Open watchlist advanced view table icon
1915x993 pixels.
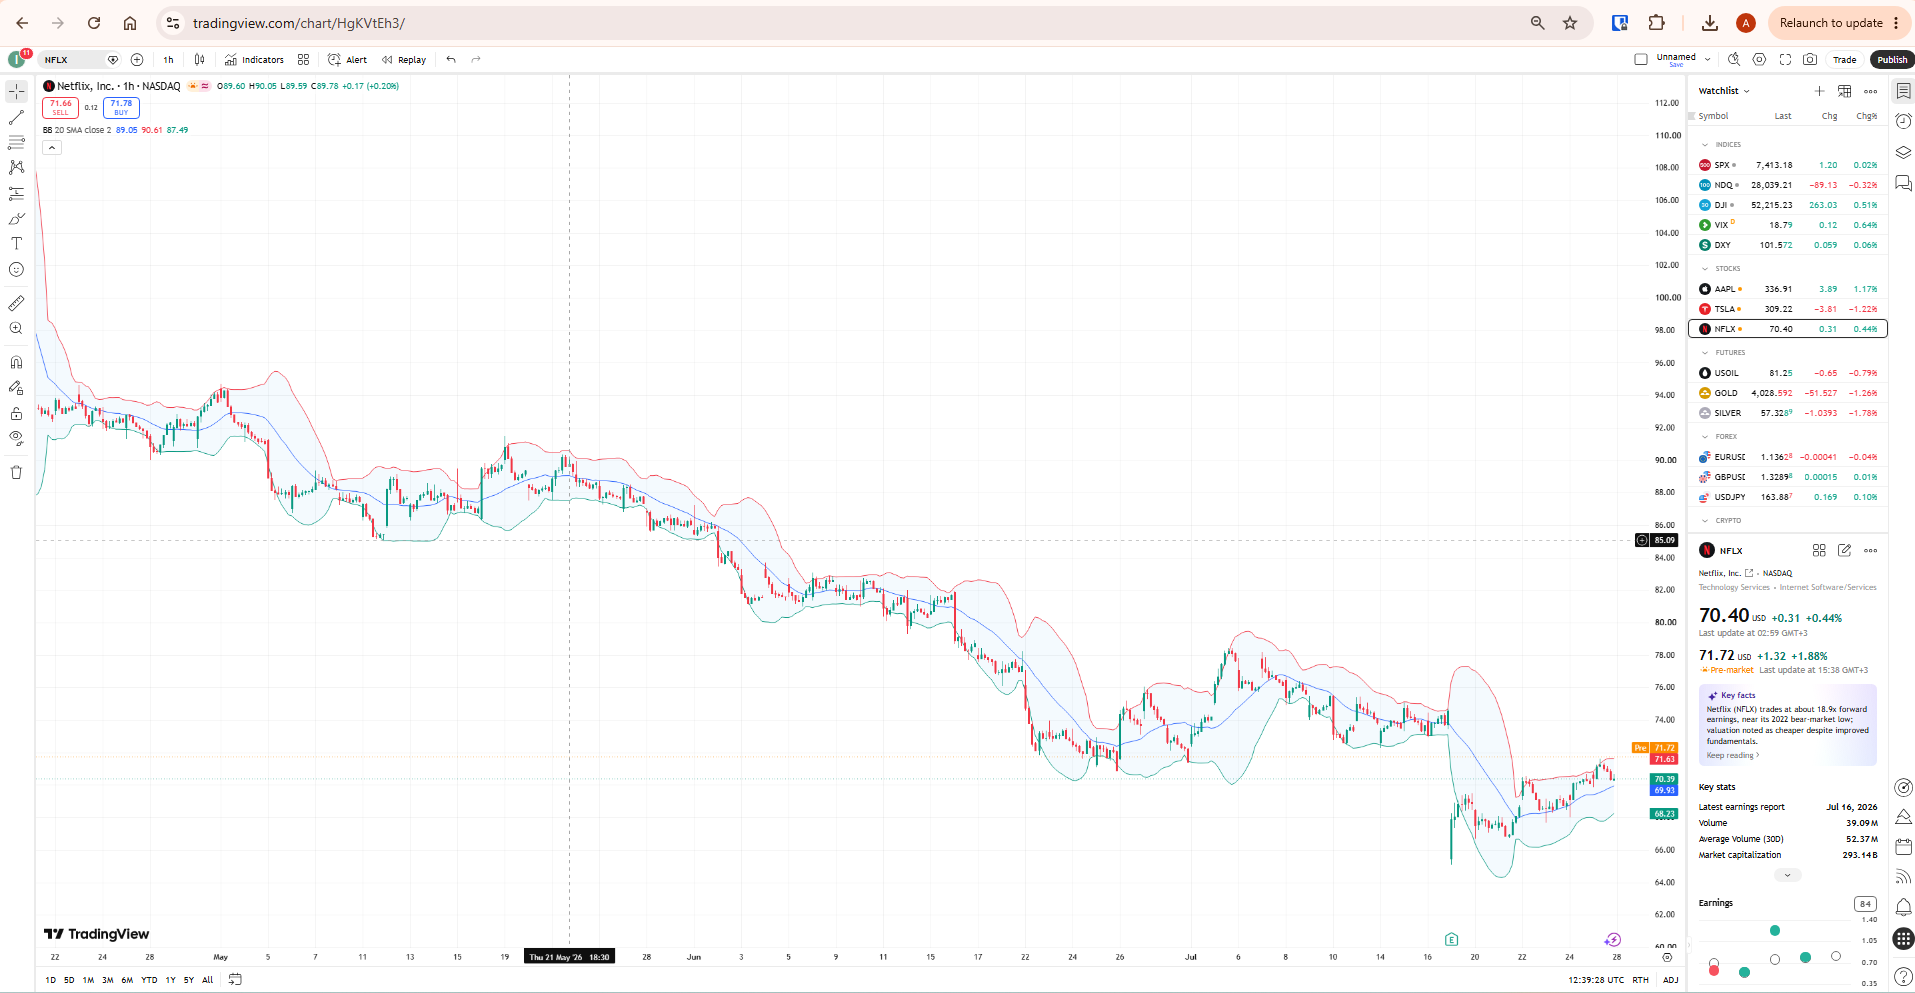pos(1845,91)
